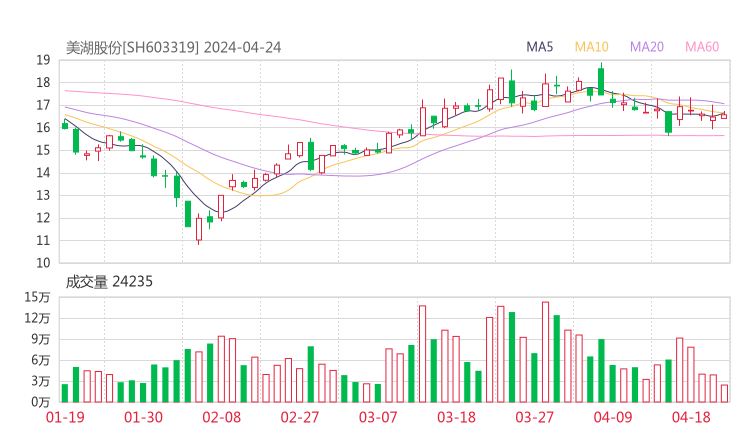Click the price axis value 19
Viewport: 740px width, 440px height.
coord(43,60)
